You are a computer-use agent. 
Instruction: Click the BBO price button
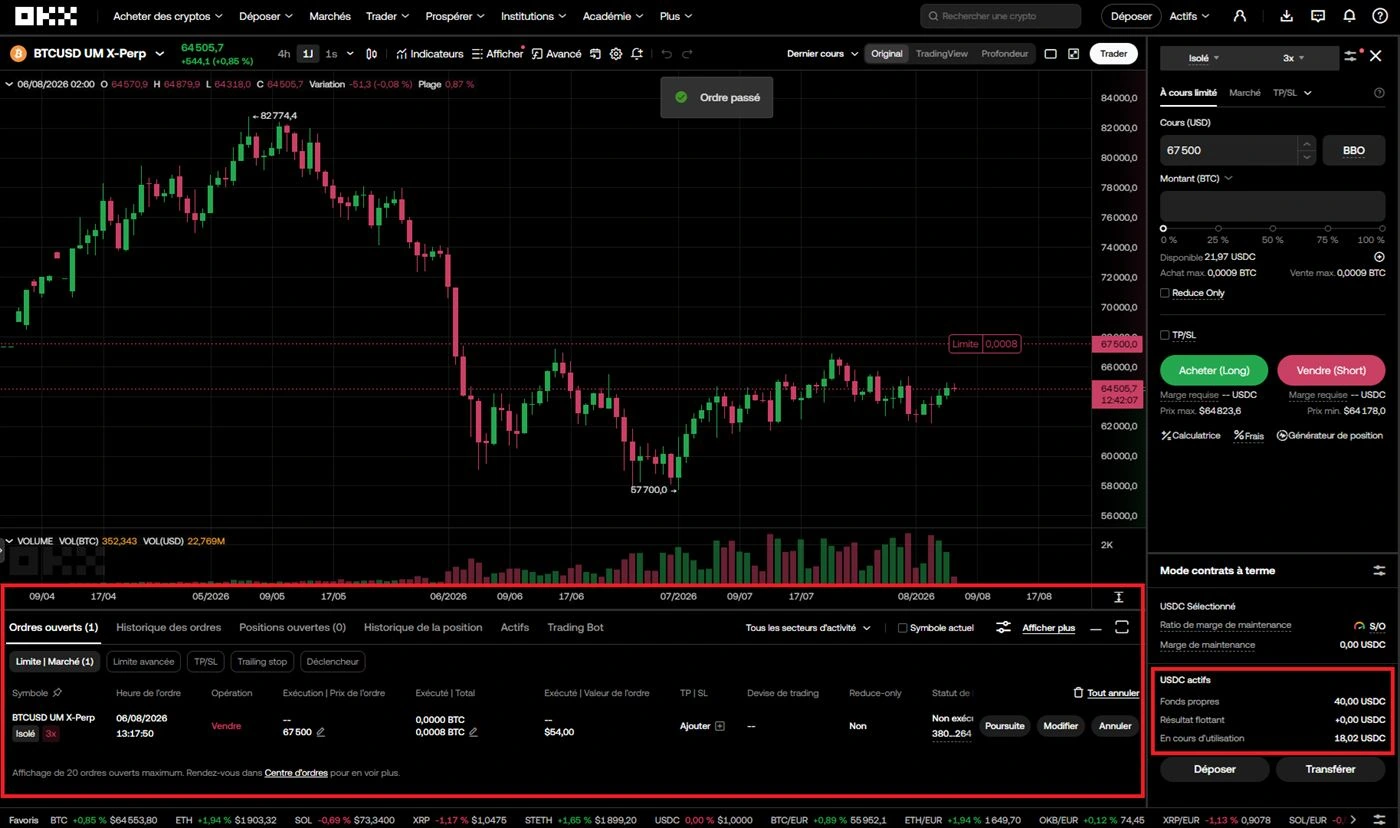(1353, 151)
